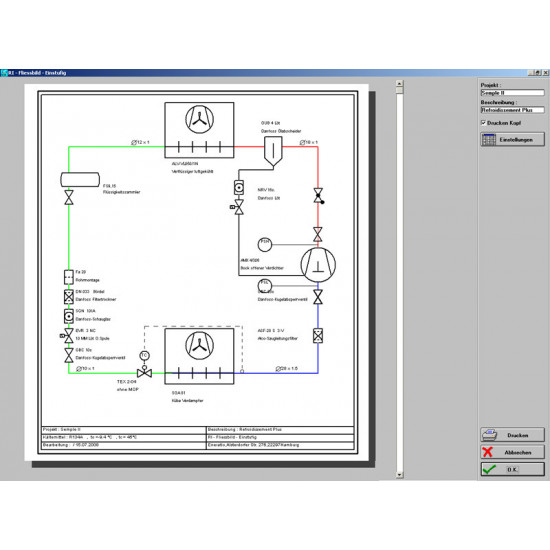
Task: Cancel with the Abbrechen button
Action: pyautogui.click(x=512, y=452)
